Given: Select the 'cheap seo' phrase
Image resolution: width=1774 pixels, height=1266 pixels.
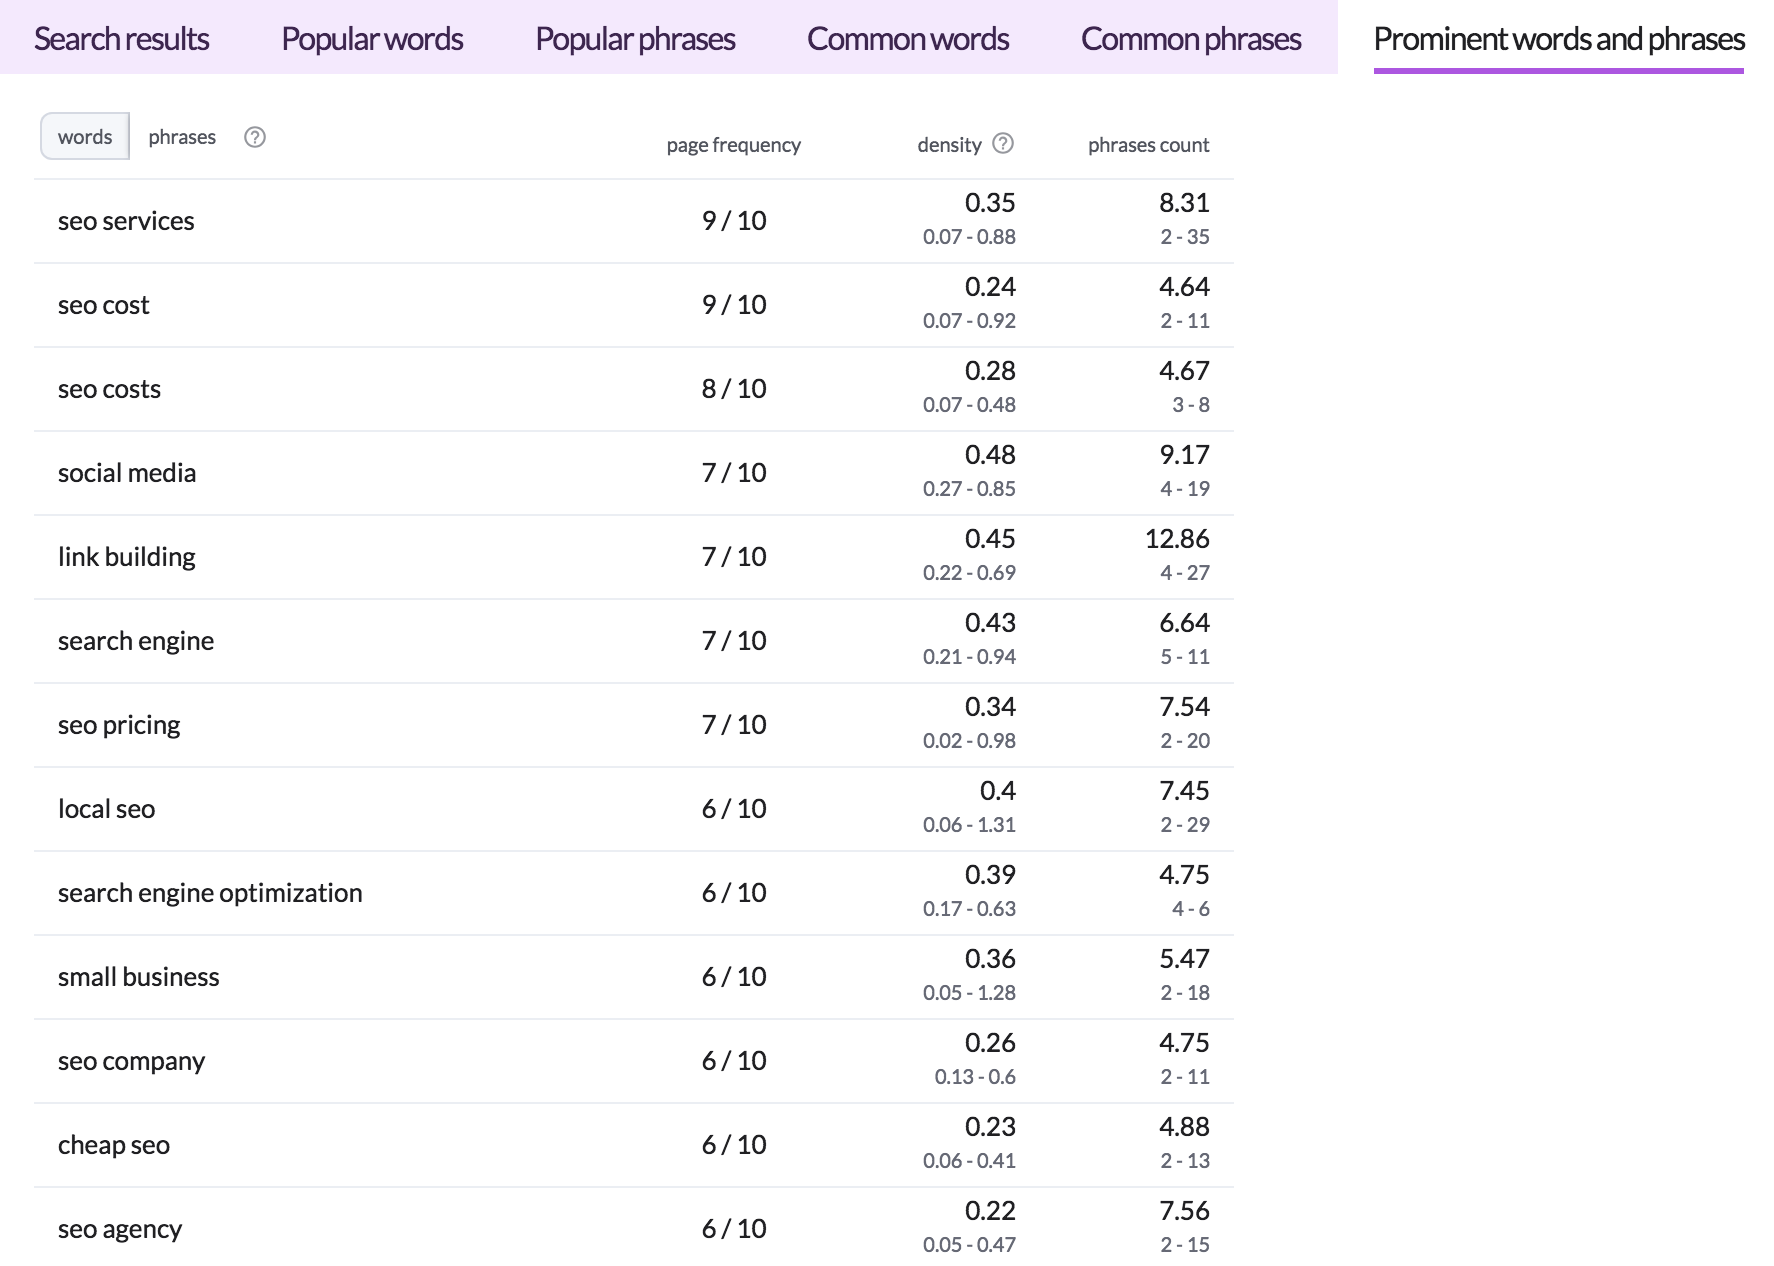Looking at the screenshot, I should pos(114,1145).
